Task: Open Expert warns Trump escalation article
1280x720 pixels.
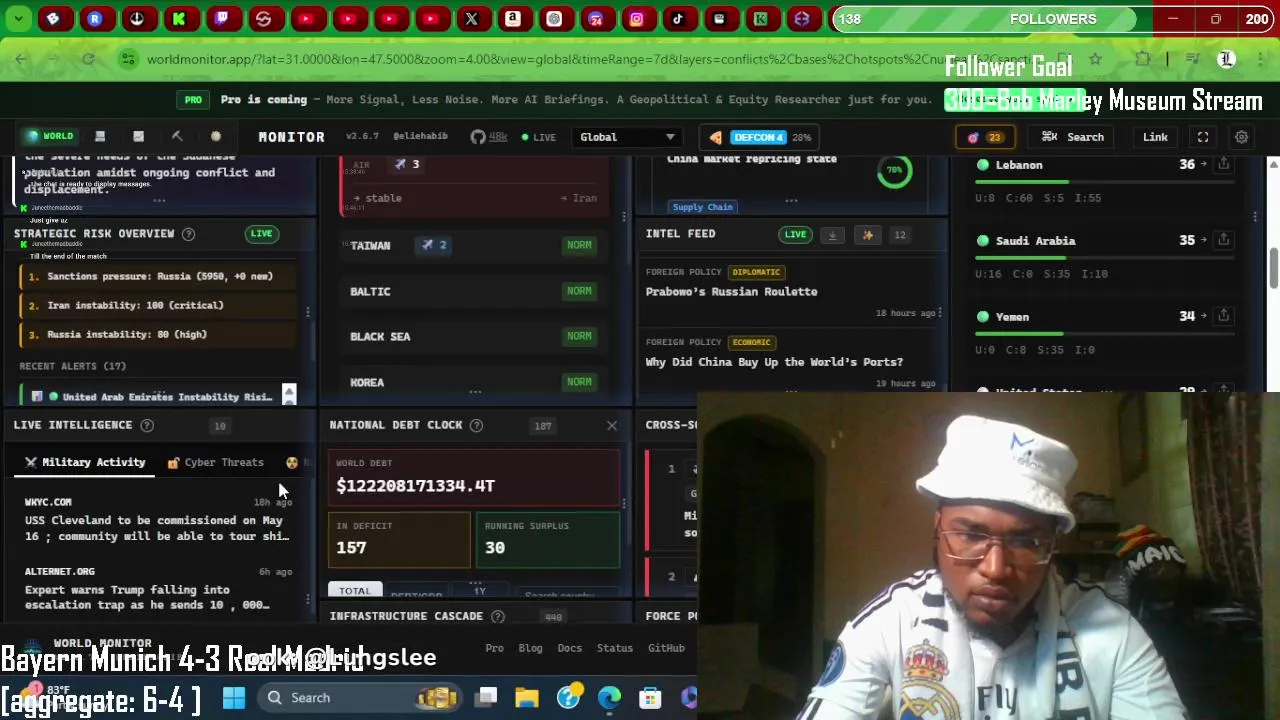Action: point(147,597)
